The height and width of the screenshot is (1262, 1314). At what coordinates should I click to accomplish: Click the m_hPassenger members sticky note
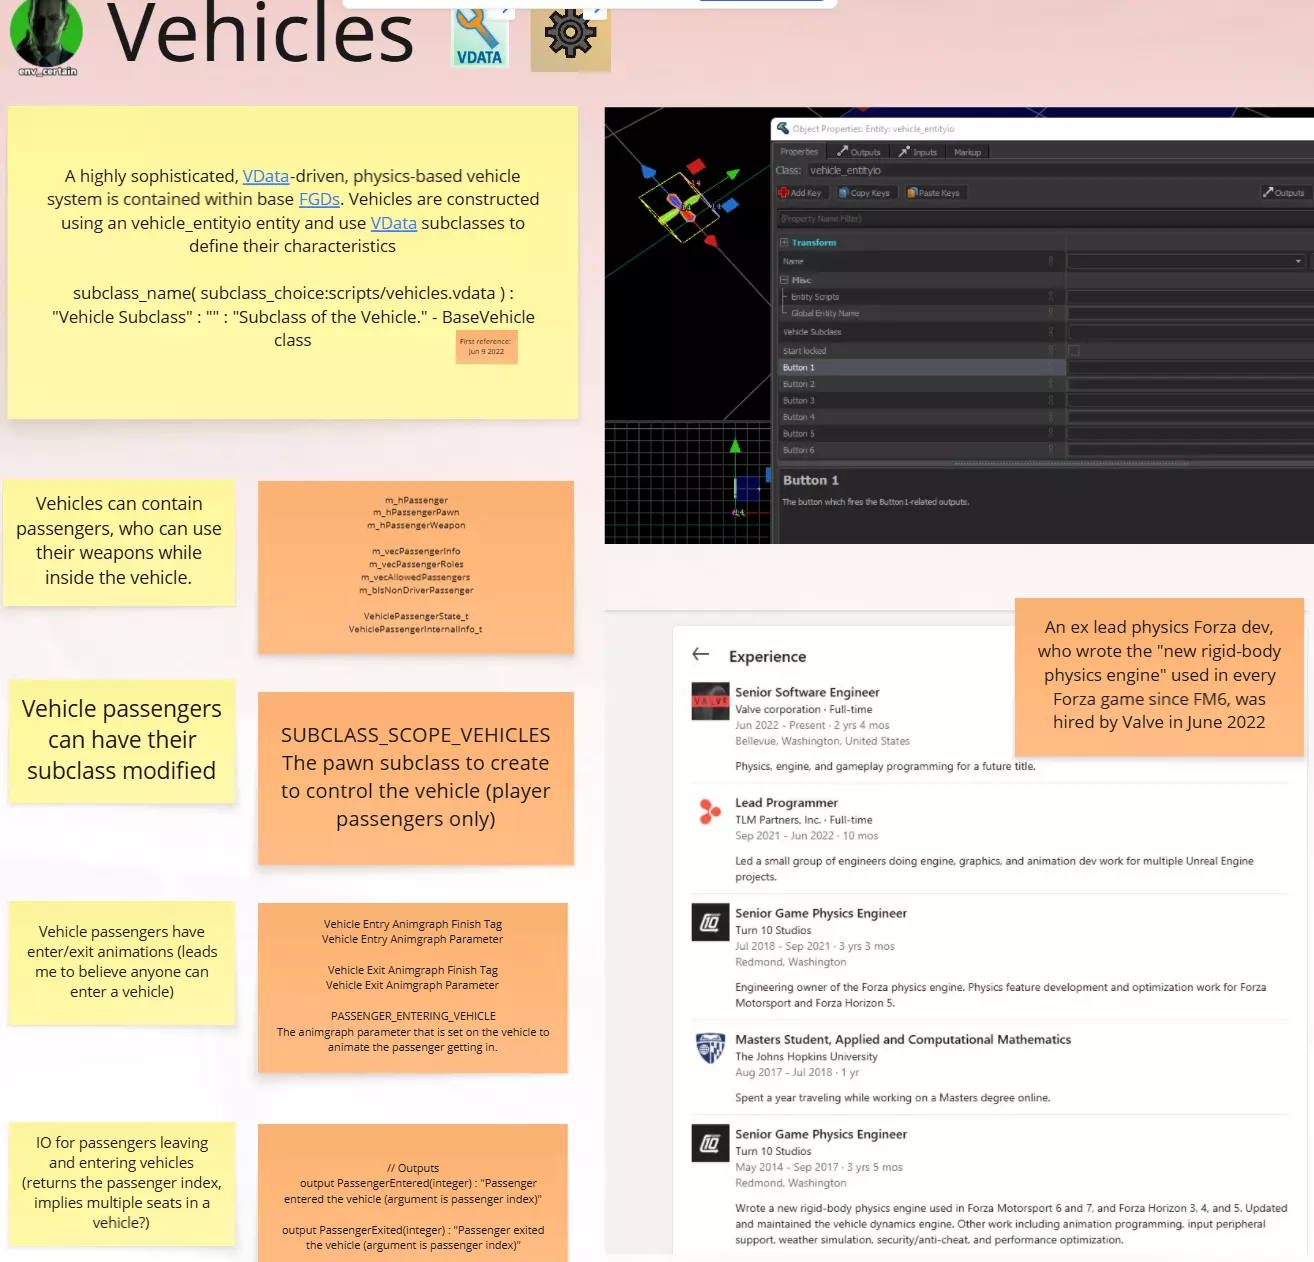[x=416, y=567]
